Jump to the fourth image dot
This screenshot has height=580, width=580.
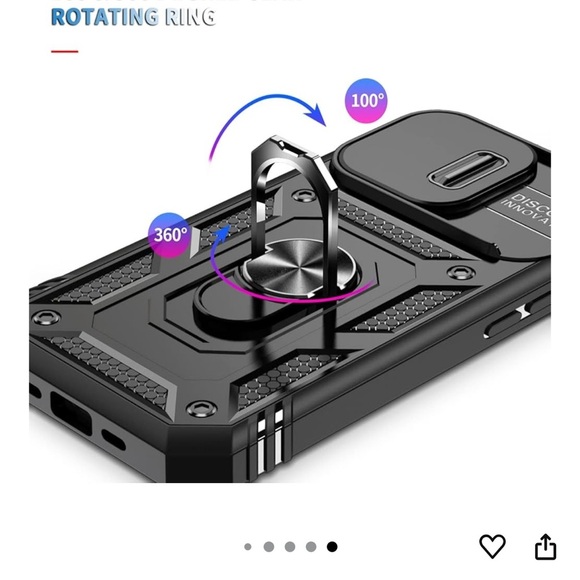[311, 547]
